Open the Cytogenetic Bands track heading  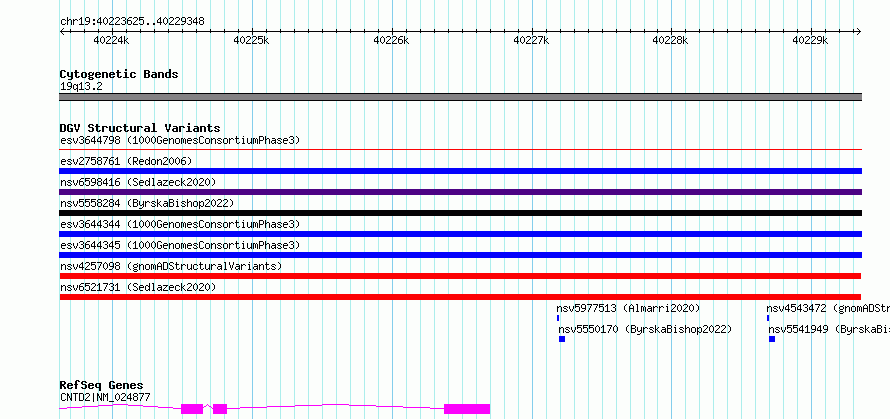coord(119,74)
